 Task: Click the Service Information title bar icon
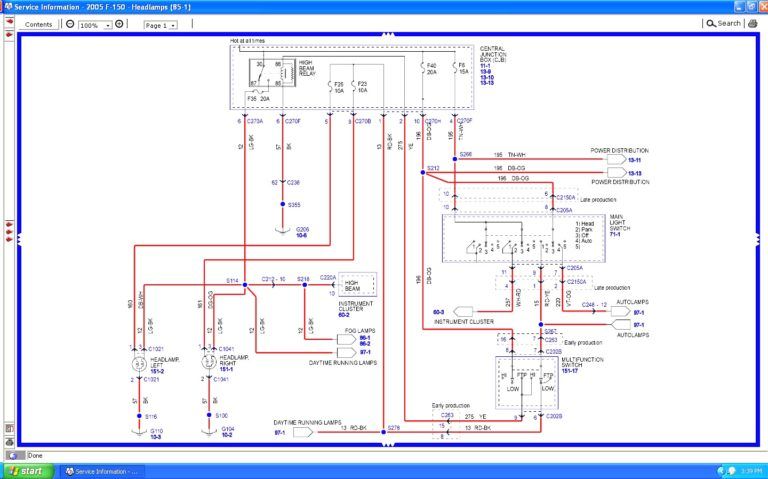[8, 7]
